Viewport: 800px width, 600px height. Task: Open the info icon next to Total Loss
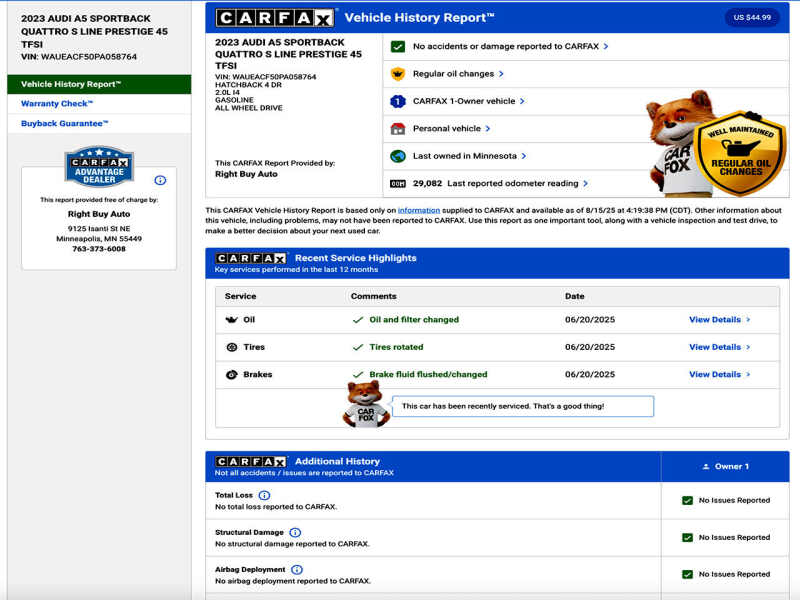coord(264,495)
